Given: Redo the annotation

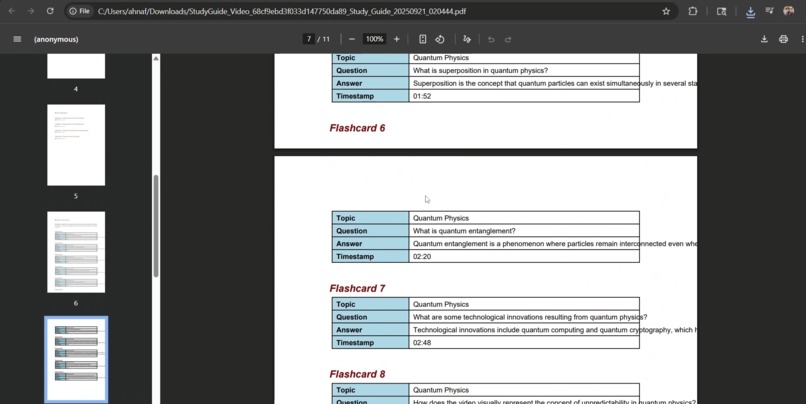Looking at the screenshot, I should [508, 39].
